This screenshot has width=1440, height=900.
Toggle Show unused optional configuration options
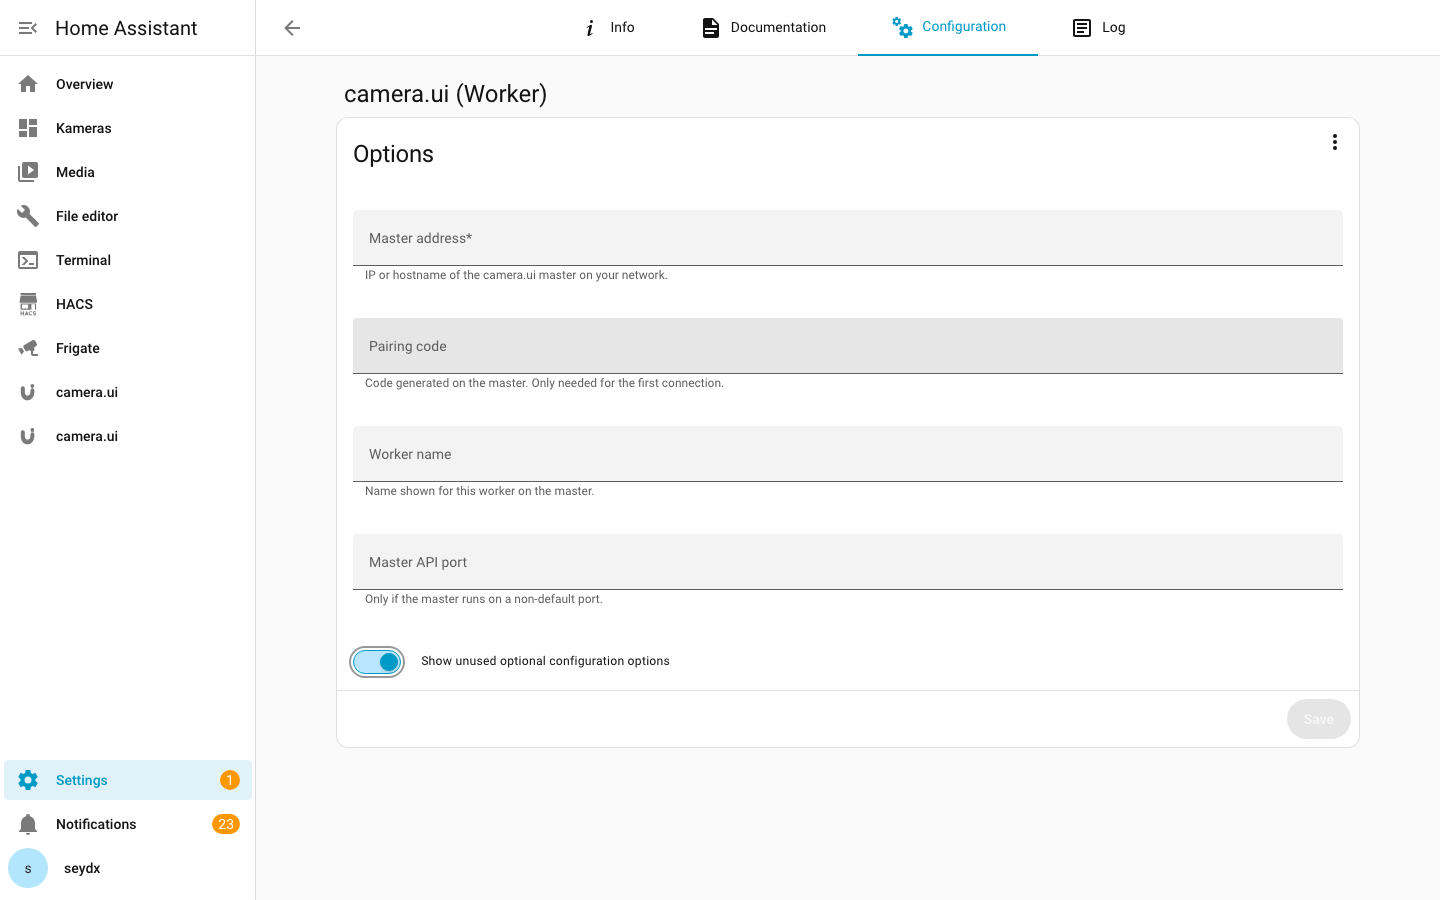[377, 662]
